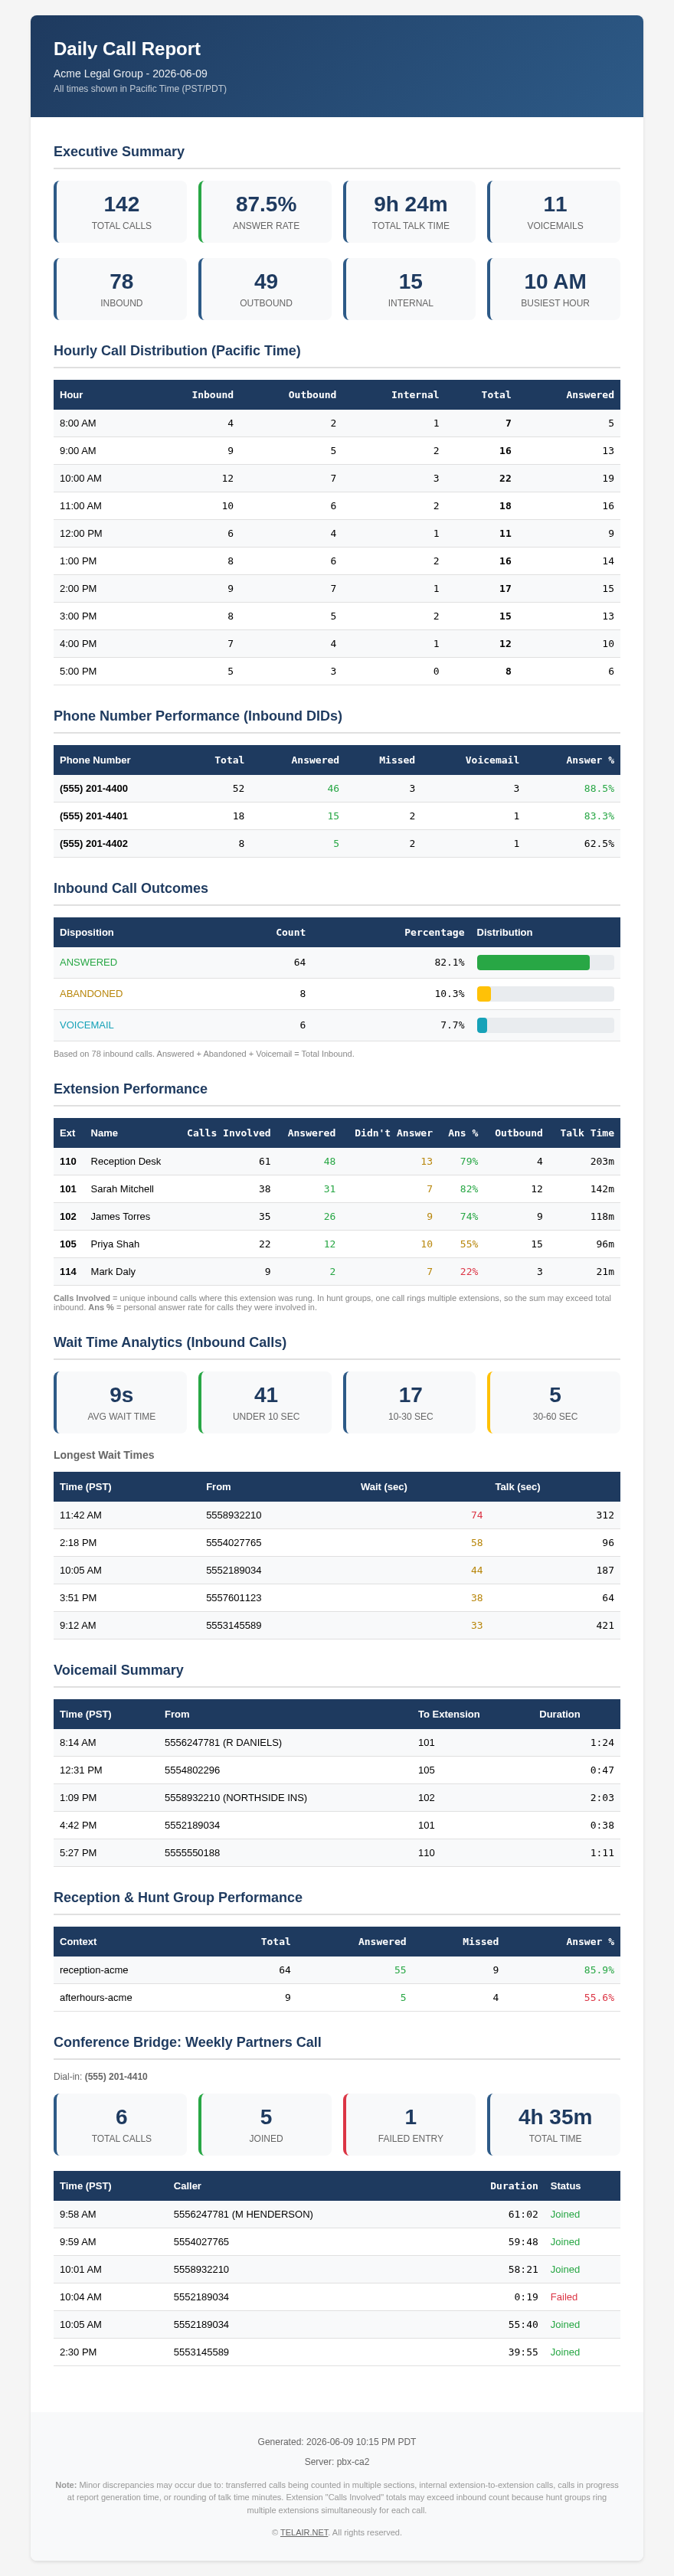674x2576 pixels.
Task: Click the Hour column header
Action: click(71, 395)
